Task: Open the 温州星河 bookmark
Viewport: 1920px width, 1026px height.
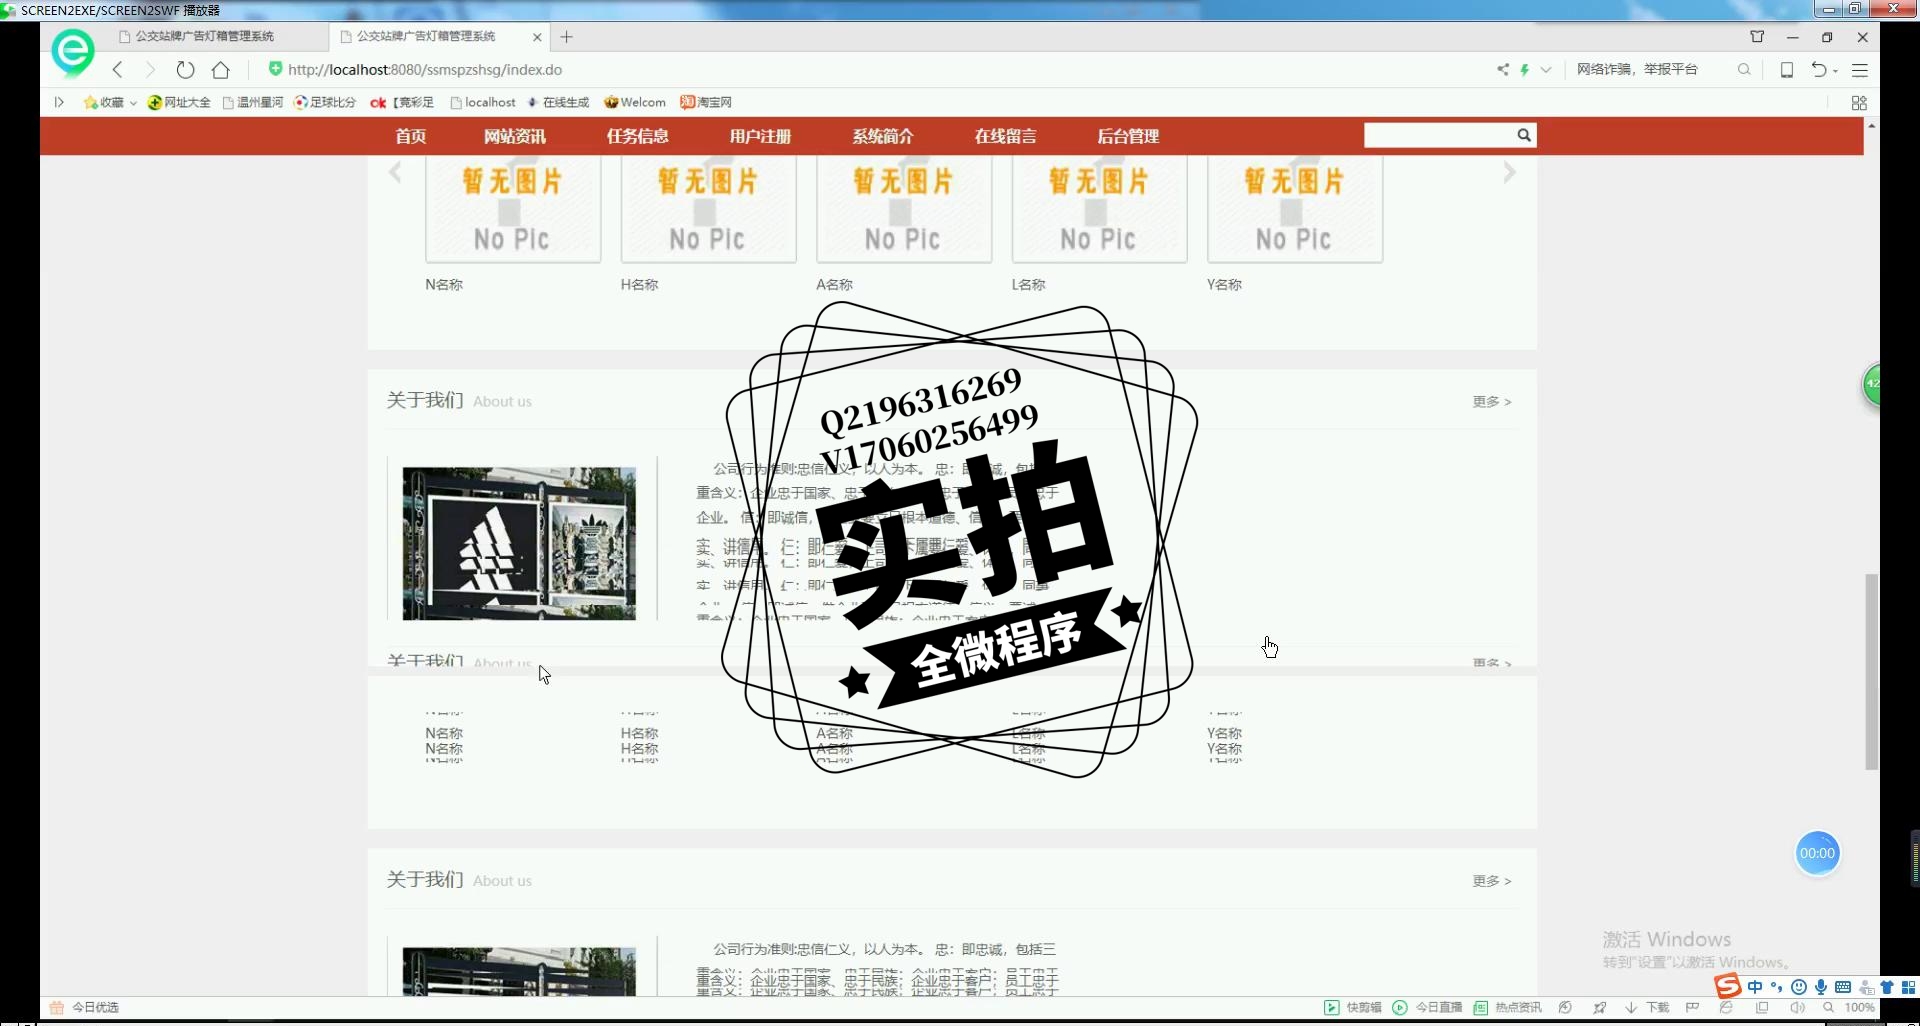Action: [x=253, y=102]
